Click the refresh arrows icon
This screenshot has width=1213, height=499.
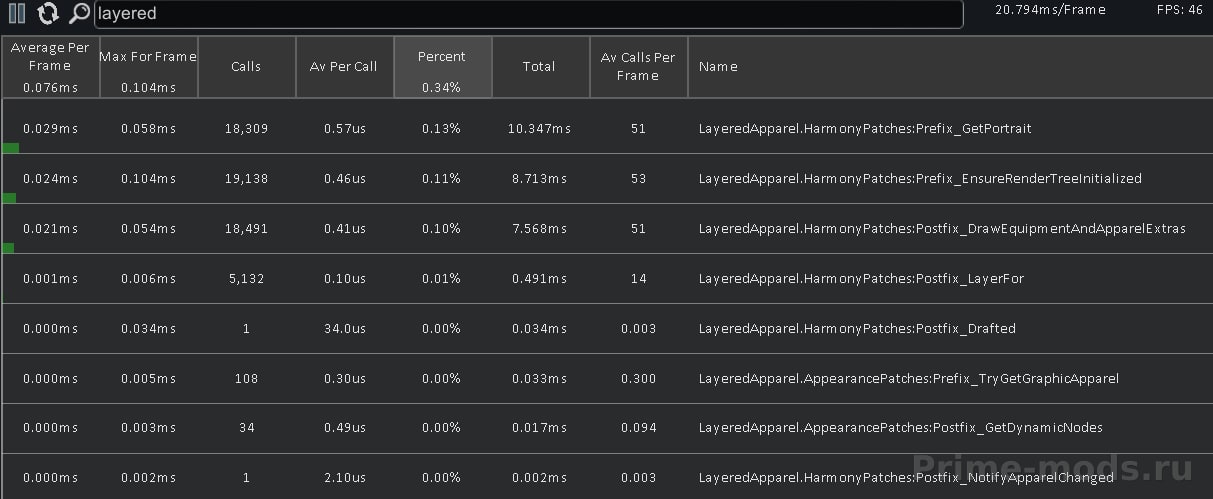point(48,13)
